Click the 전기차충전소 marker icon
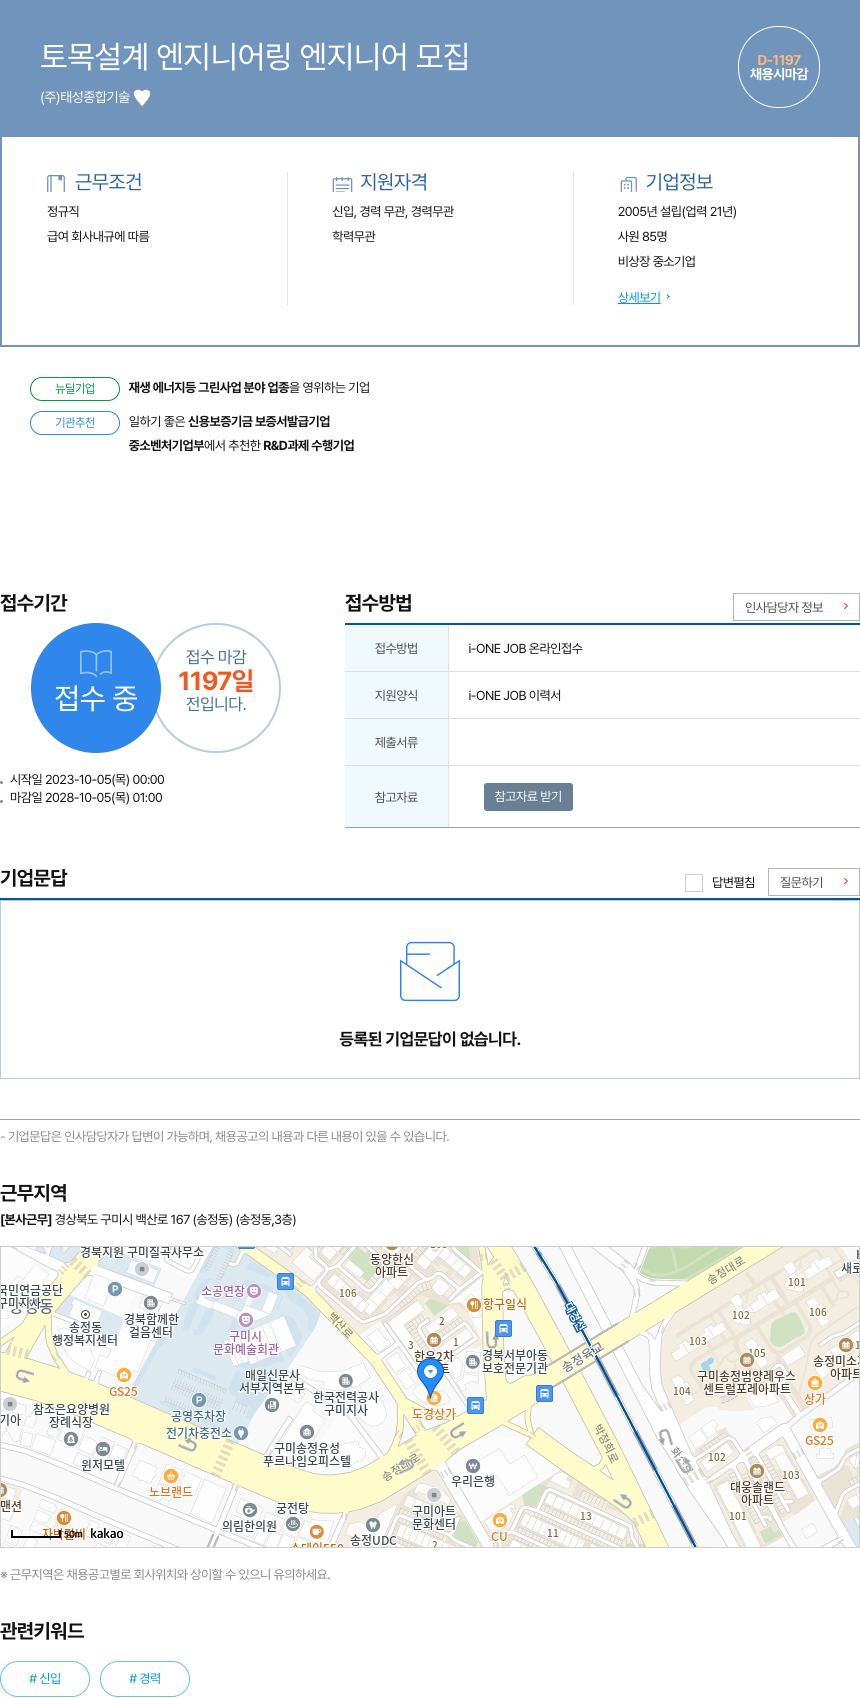The height and width of the screenshot is (1698, 860). [241, 1433]
